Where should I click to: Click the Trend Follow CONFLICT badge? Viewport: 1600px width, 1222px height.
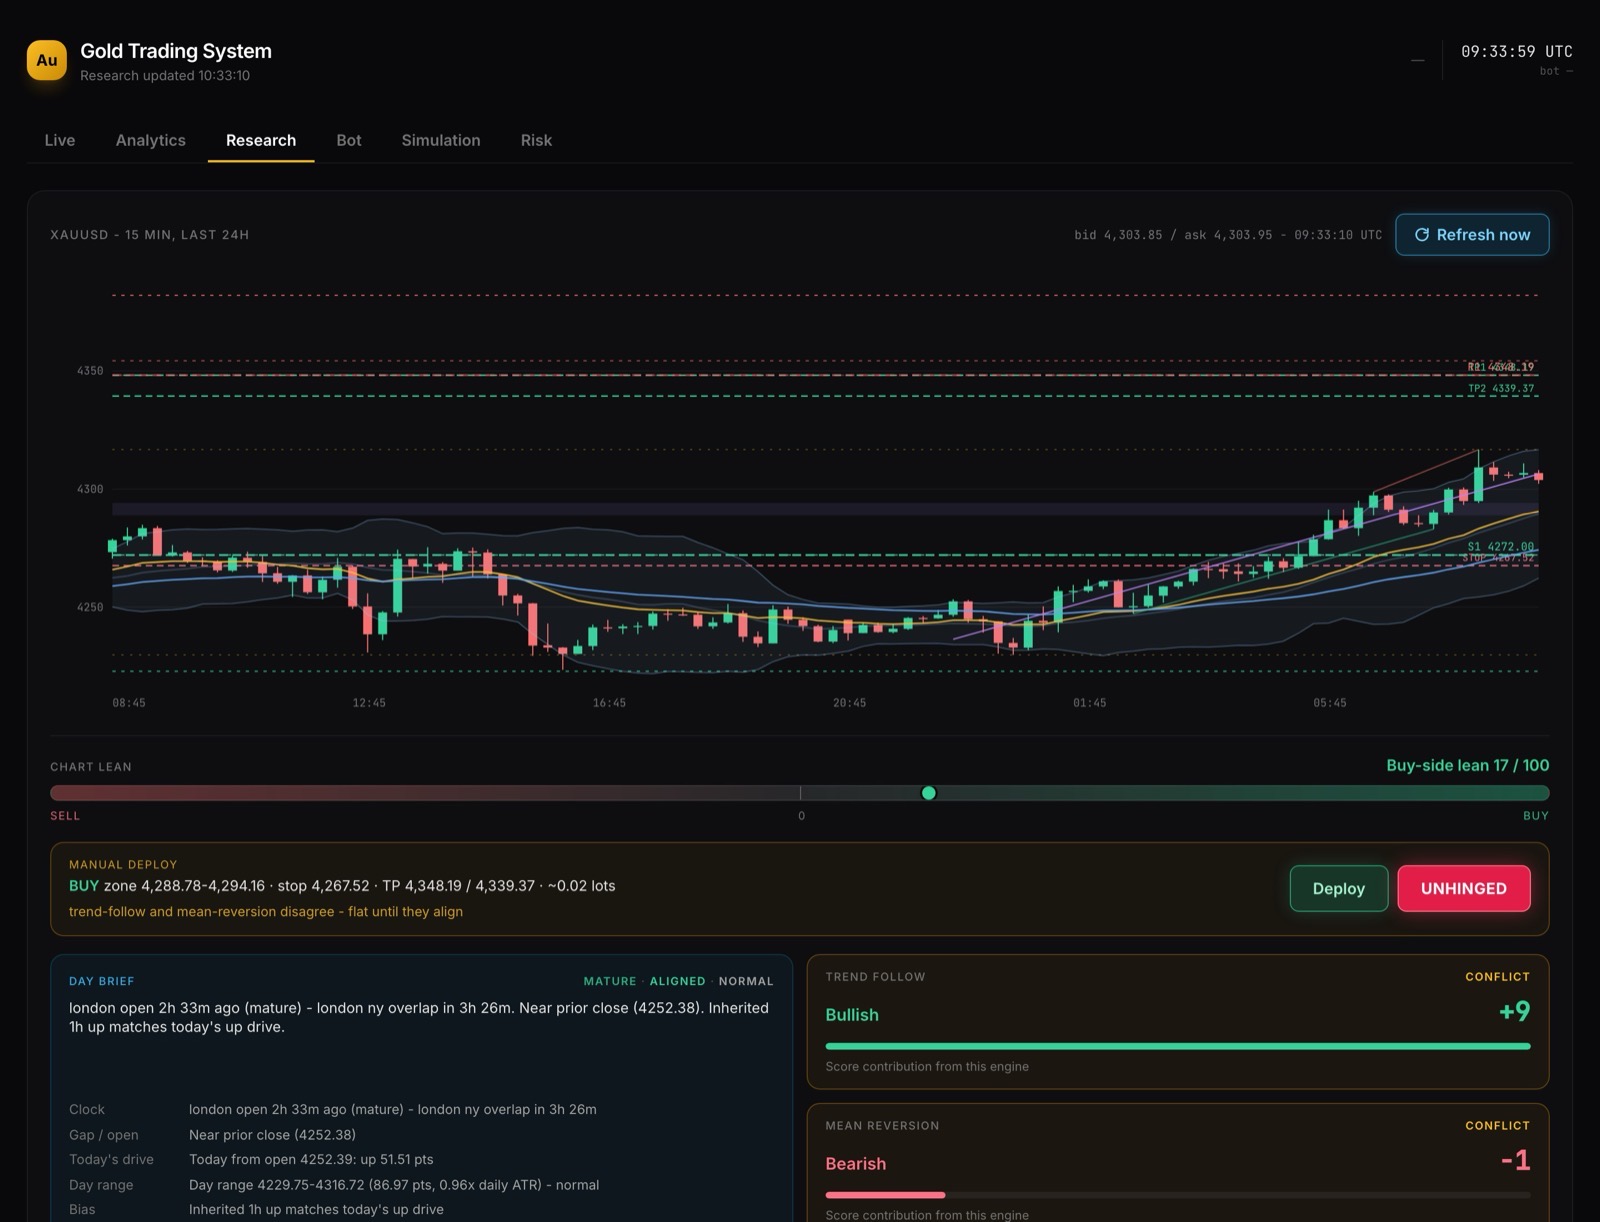point(1497,977)
